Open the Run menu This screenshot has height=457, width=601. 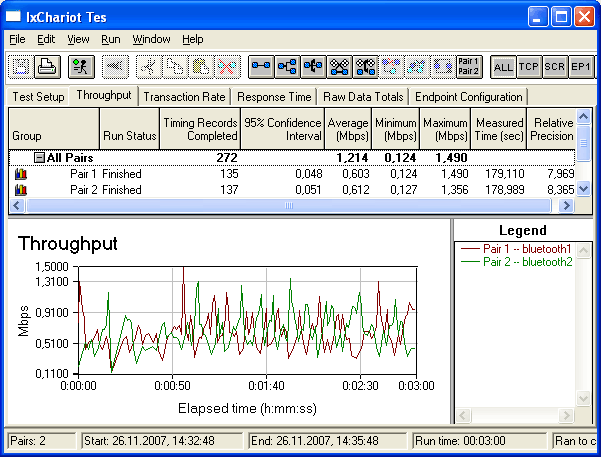pyautogui.click(x=110, y=39)
